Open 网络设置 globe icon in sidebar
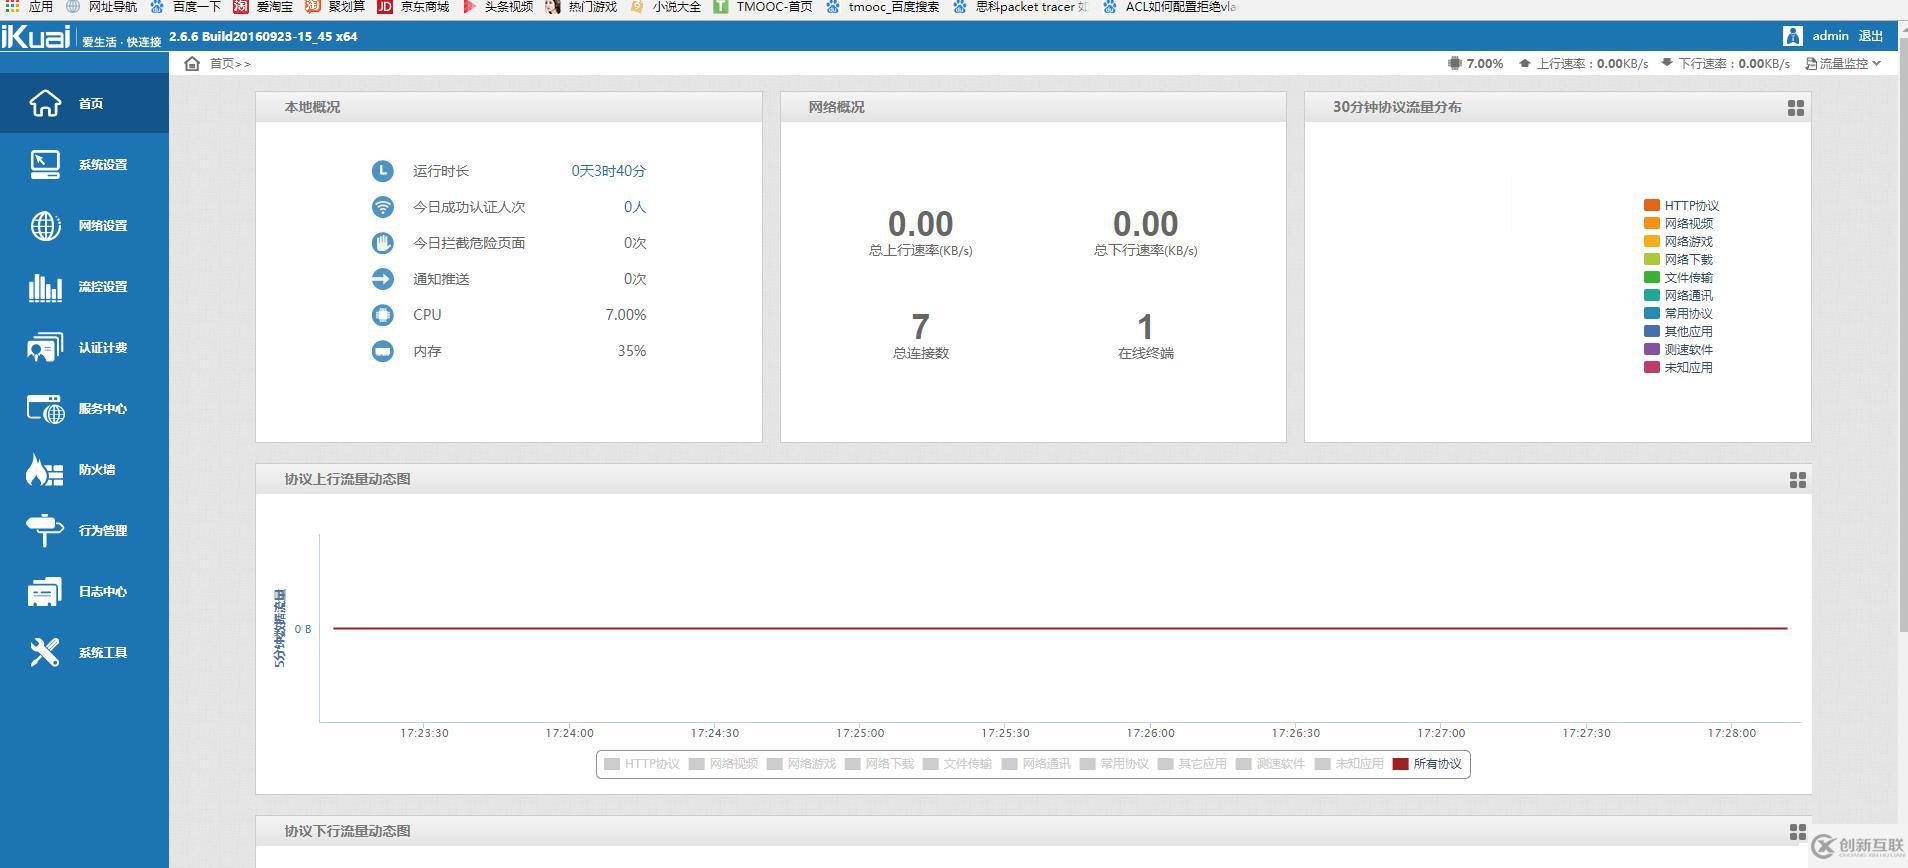The height and width of the screenshot is (868, 1908). [45, 225]
